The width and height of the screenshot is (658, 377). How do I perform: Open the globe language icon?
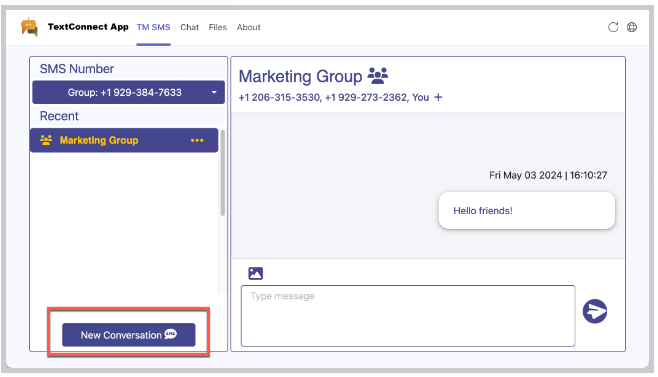point(632,27)
